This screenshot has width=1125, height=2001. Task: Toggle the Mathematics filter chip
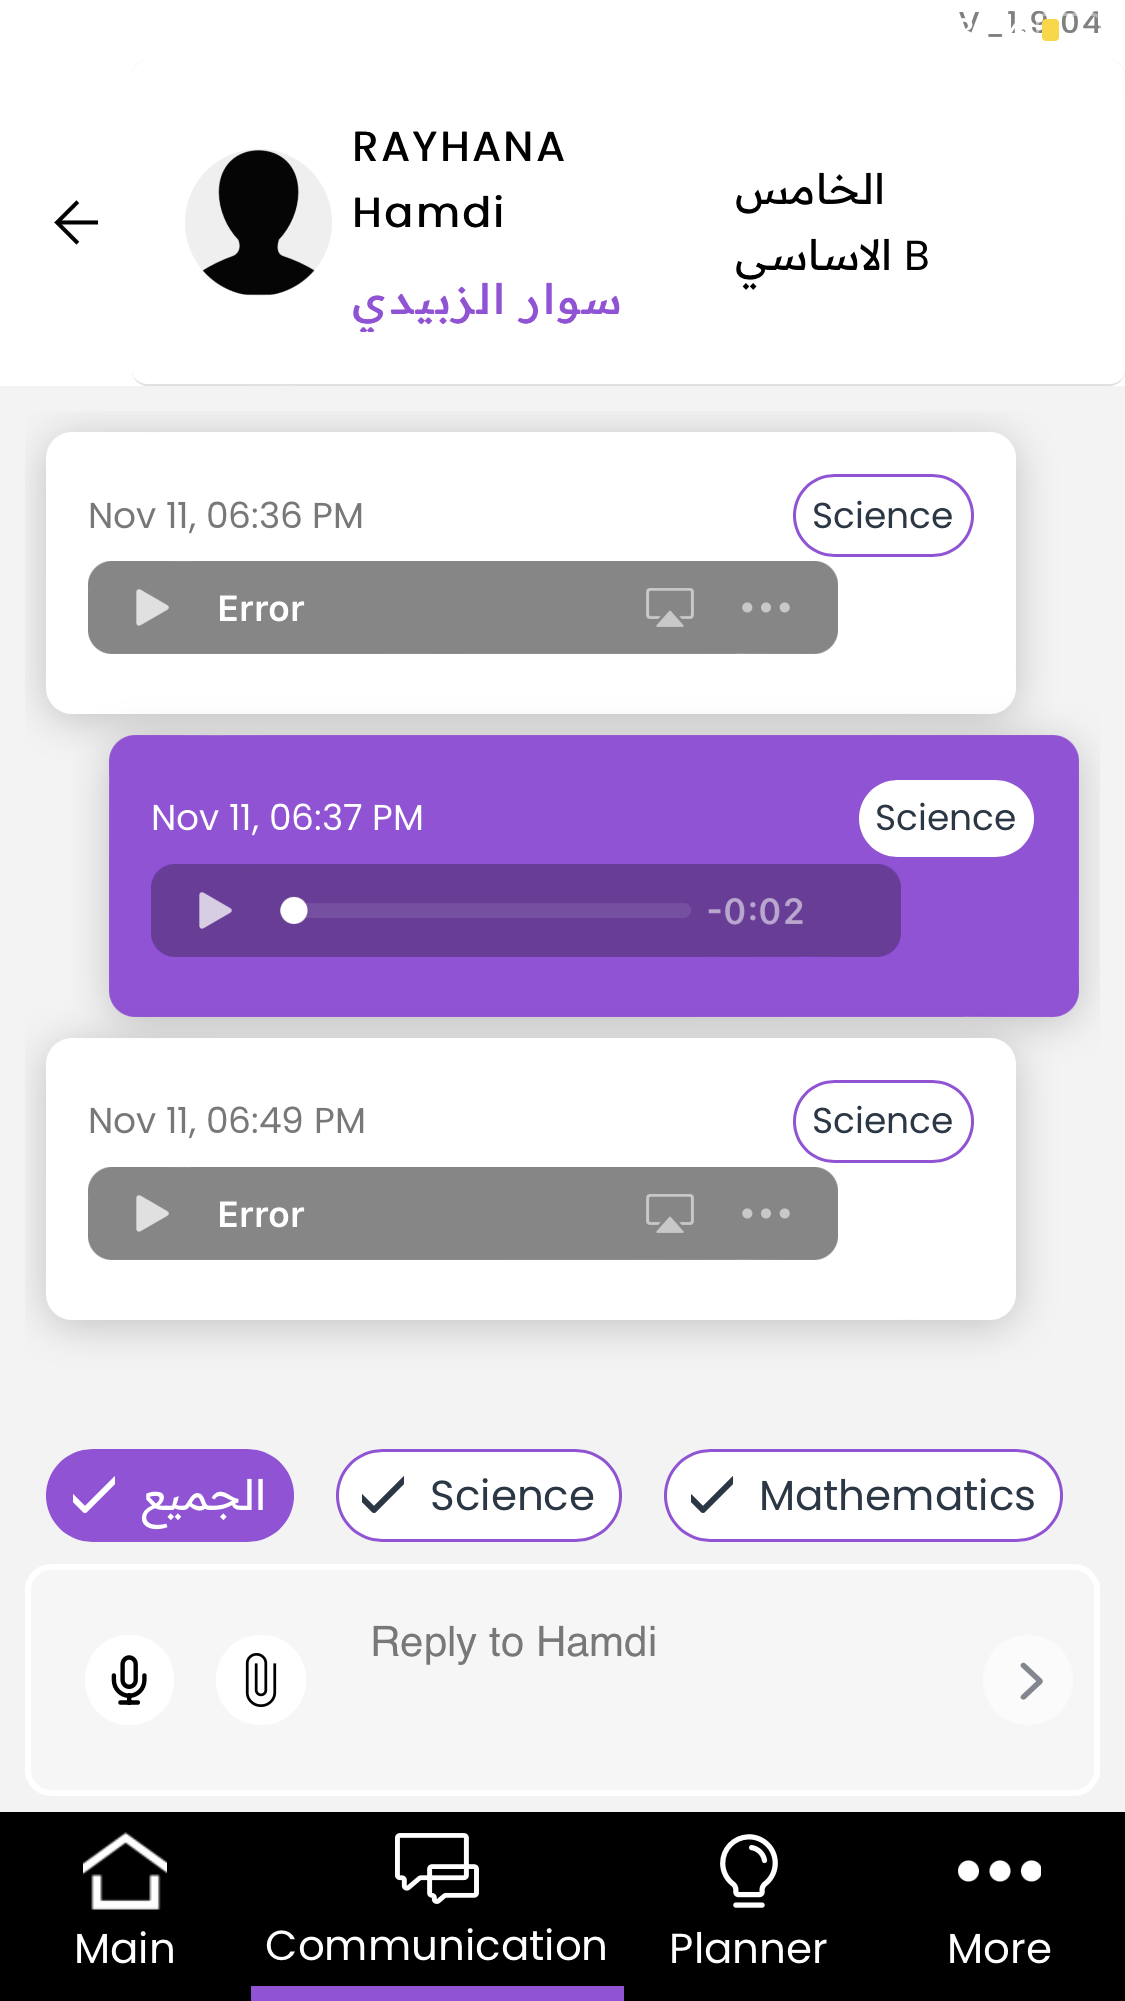863,1496
